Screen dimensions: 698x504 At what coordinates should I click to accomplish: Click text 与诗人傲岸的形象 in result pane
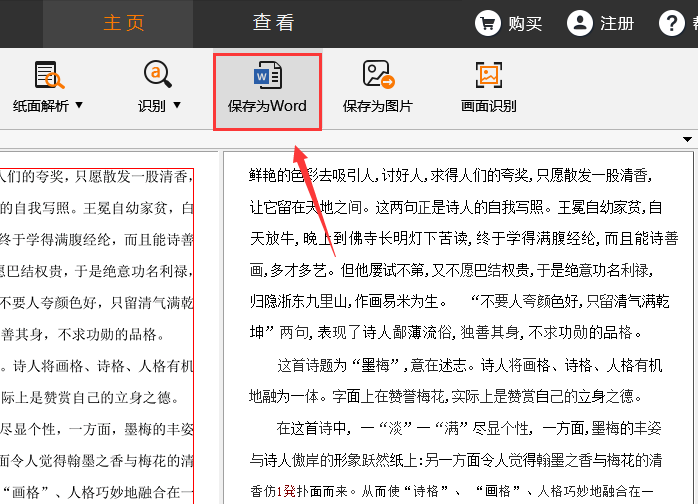(x=305, y=460)
